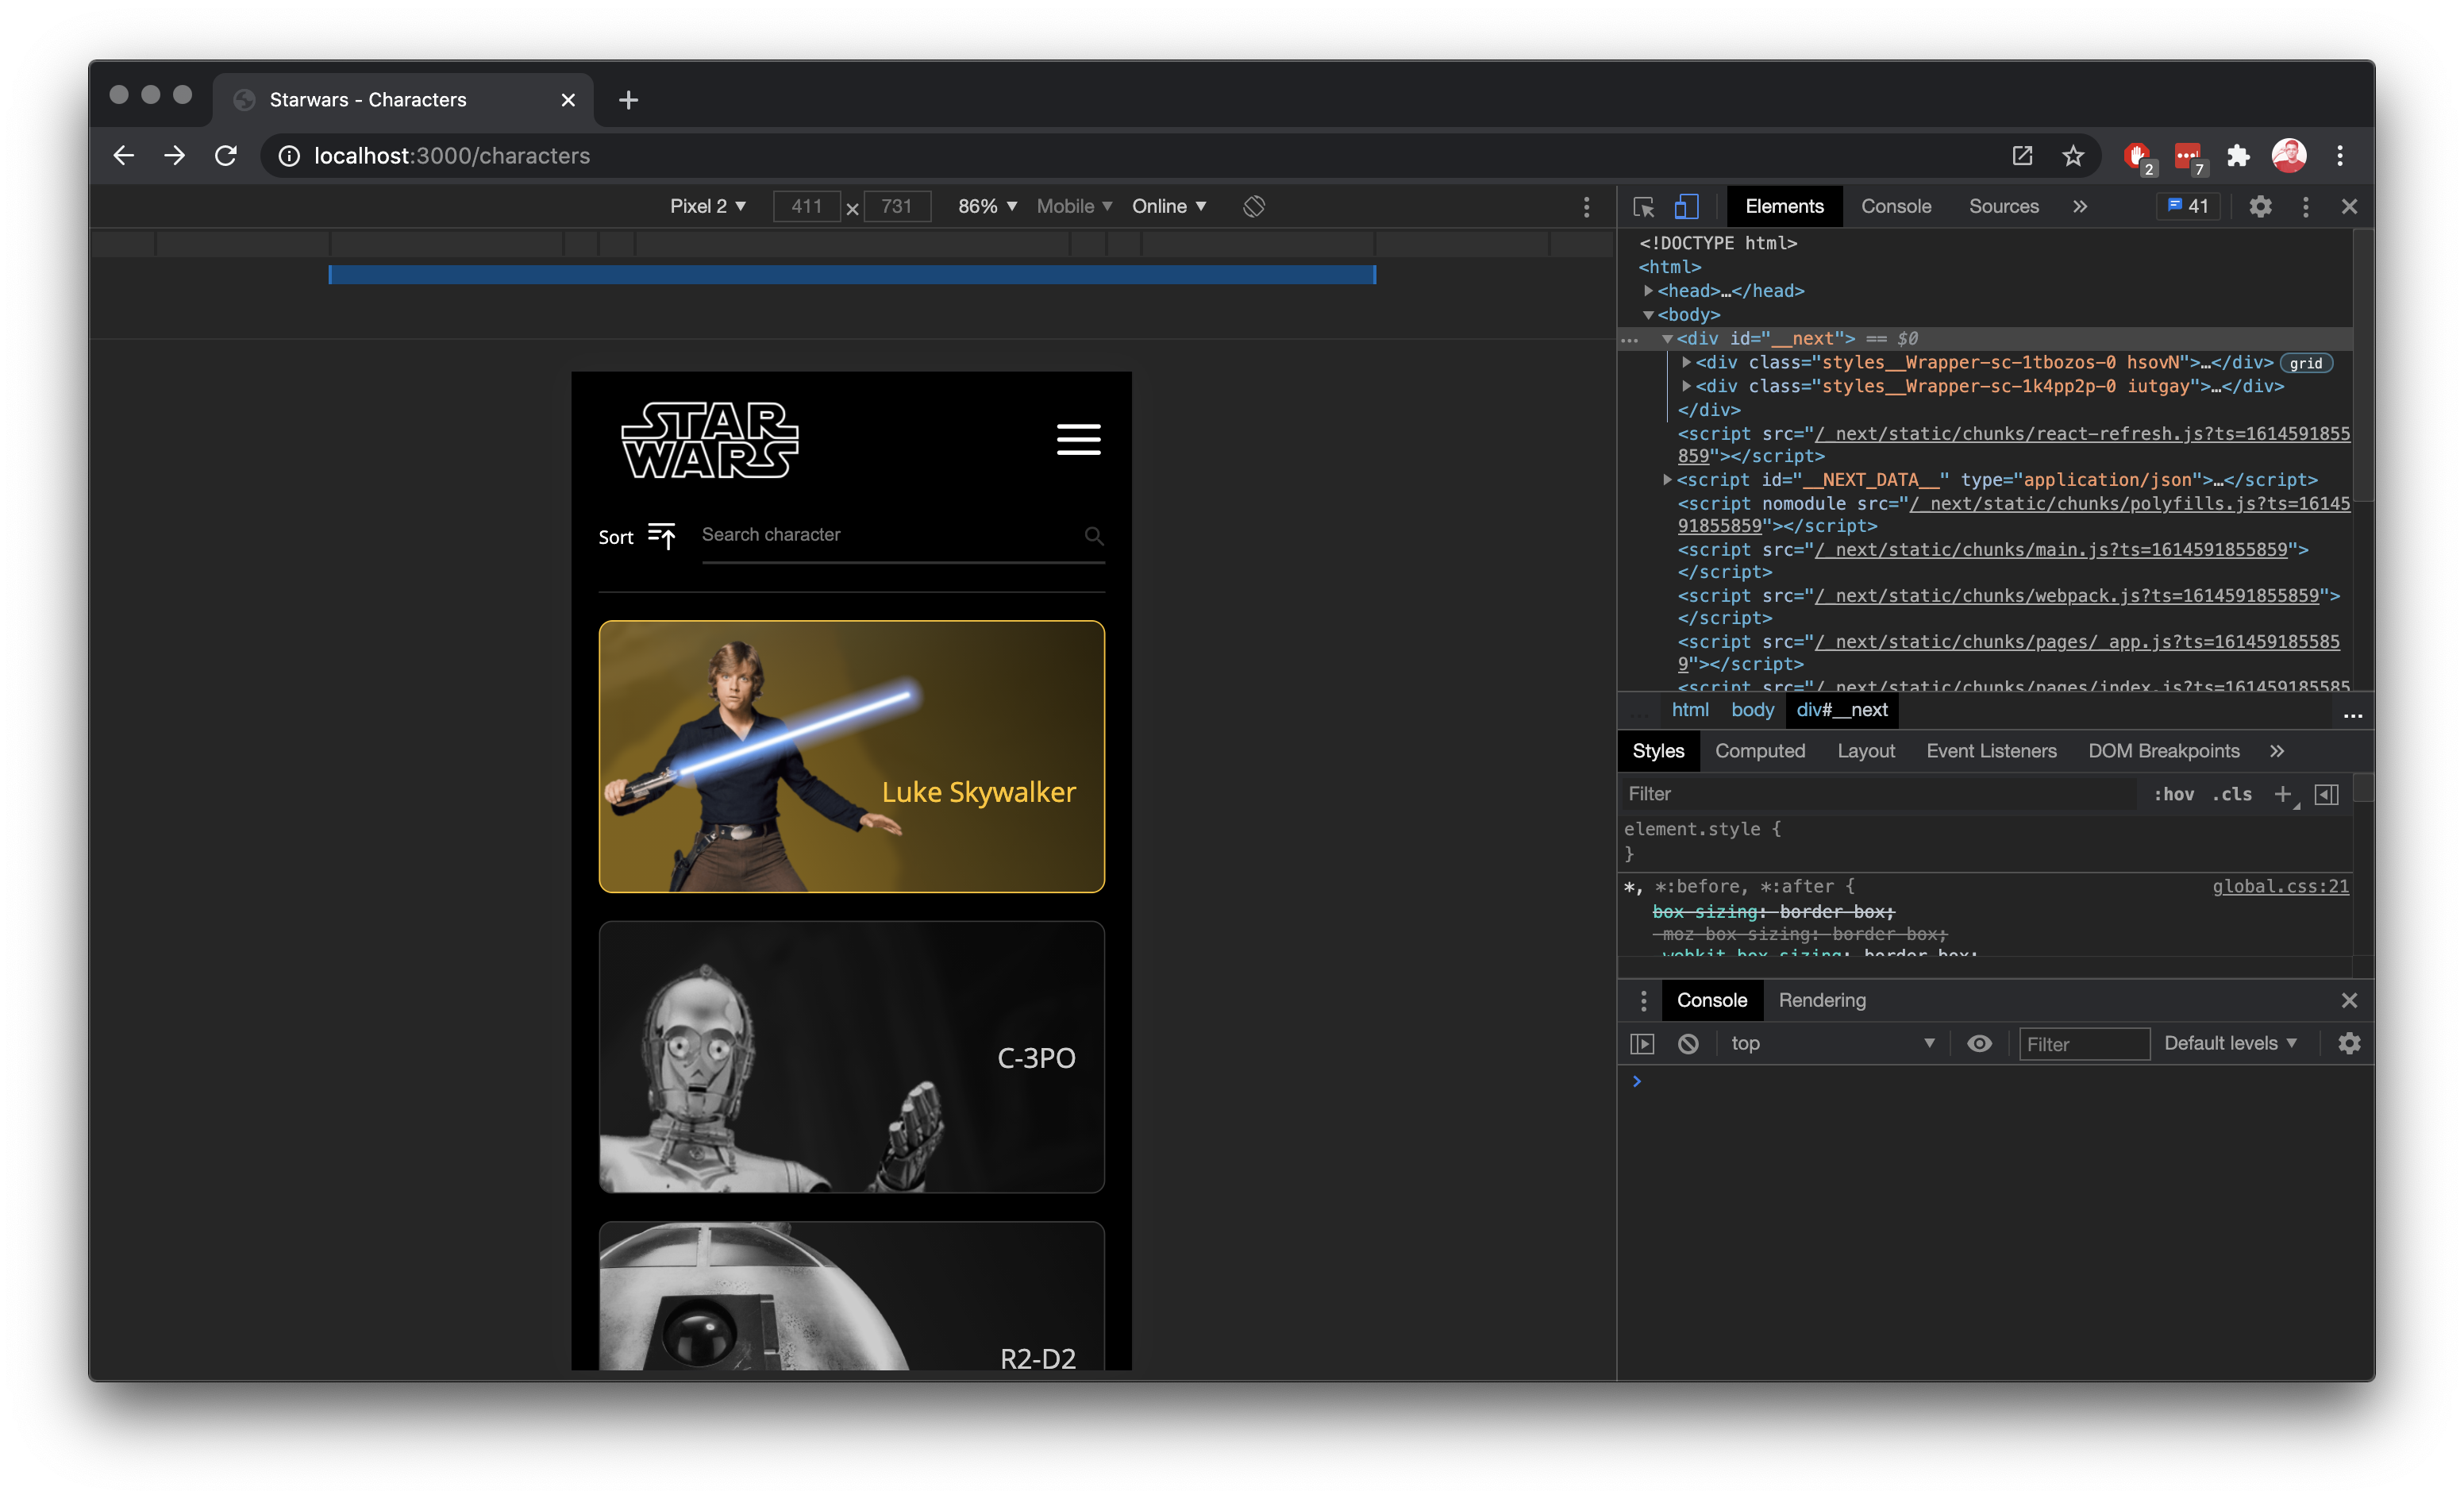Viewport: 2464px width, 1499px height.
Task: Show the console sidebar
Action: pyautogui.click(x=1642, y=1044)
